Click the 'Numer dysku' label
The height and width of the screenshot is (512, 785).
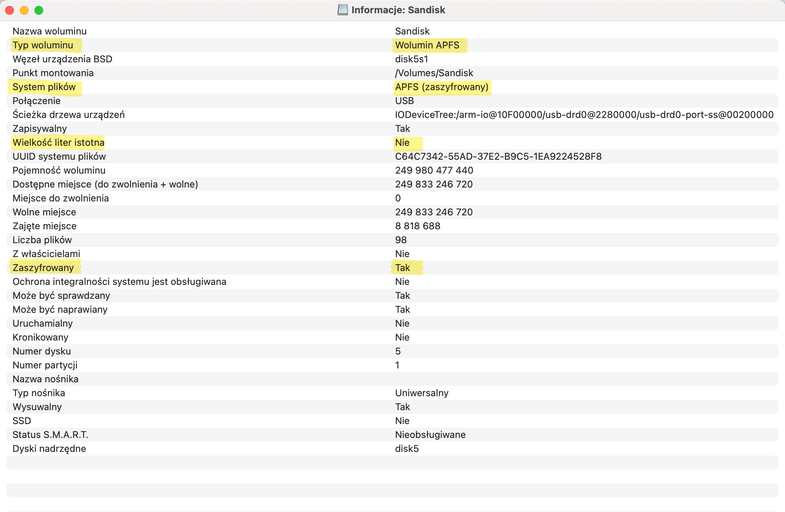[x=42, y=351]
